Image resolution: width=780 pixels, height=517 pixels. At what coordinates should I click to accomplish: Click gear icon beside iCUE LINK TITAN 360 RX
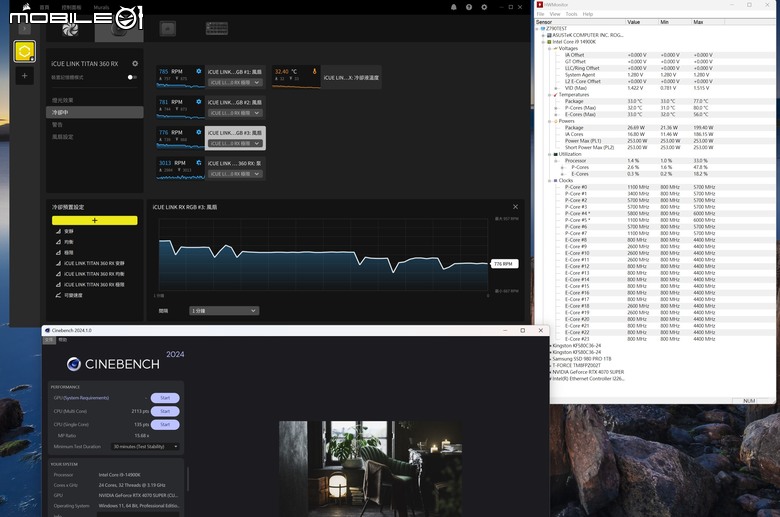tap(135, 64)
